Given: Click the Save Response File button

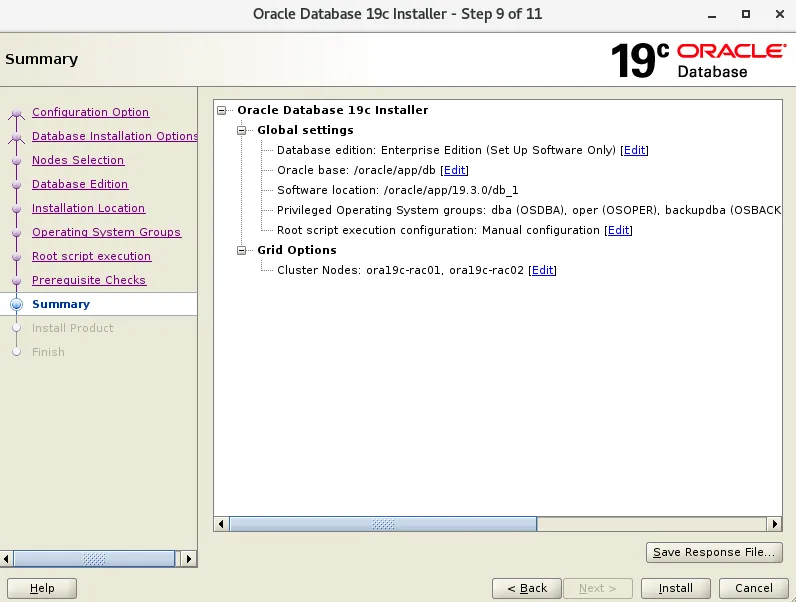Looking at the screenshot, I should coord(714,552).
